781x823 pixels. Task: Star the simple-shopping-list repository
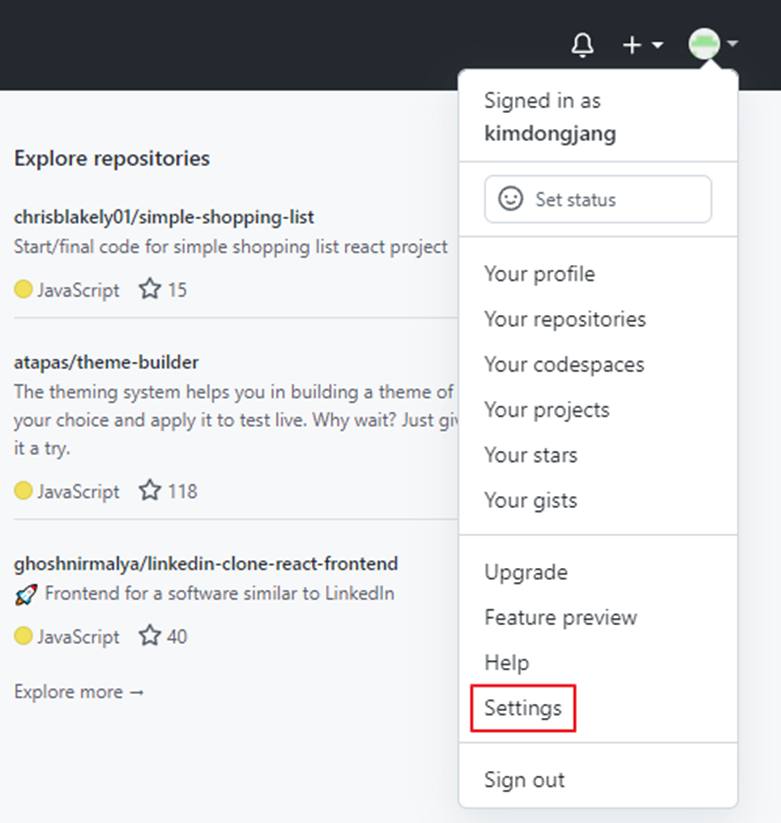point(150,289)
